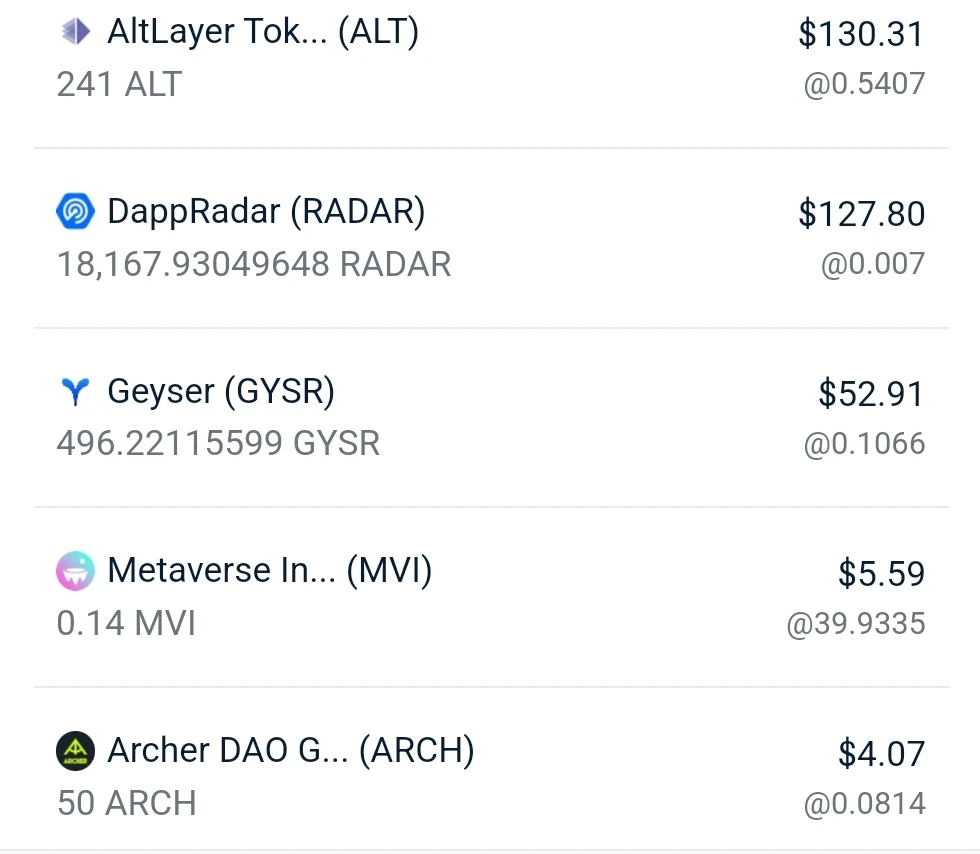This screenshot has height=854, width=980.
Task: Click the AltLayer token purple icon
Action: click(x=76, y=31)
